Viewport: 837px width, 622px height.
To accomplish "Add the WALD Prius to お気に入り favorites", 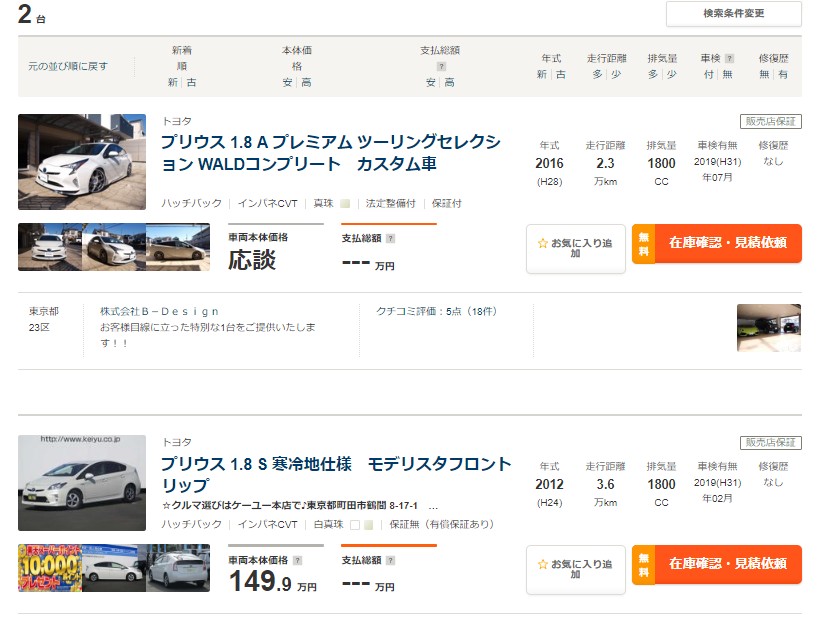I will click(x=575, y=248).
